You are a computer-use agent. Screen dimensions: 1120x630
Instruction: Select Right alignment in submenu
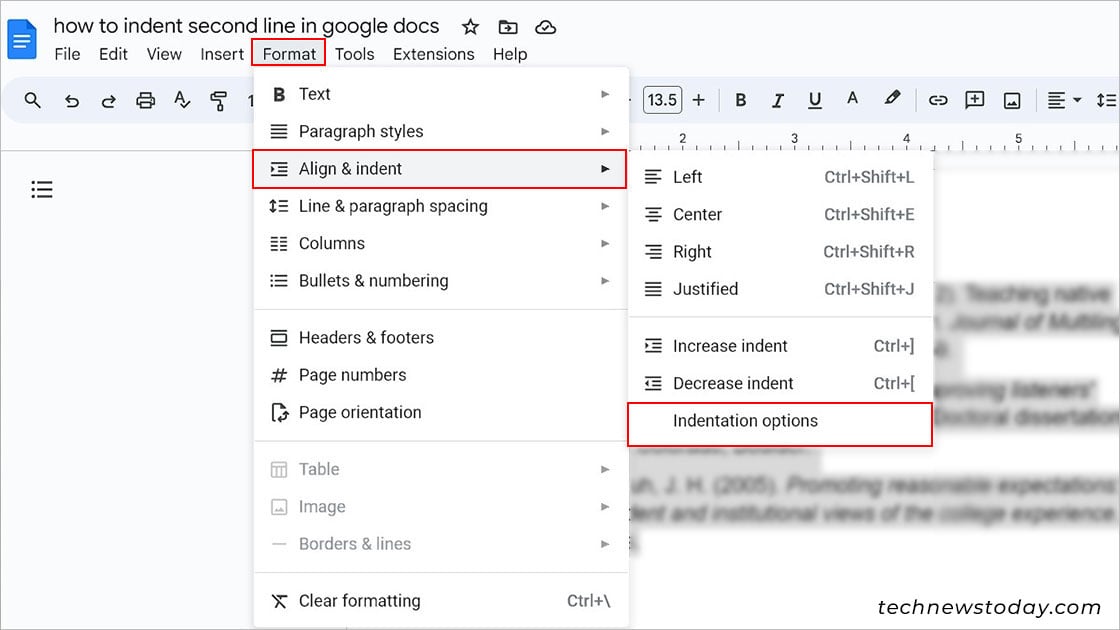tap(781, 251)
